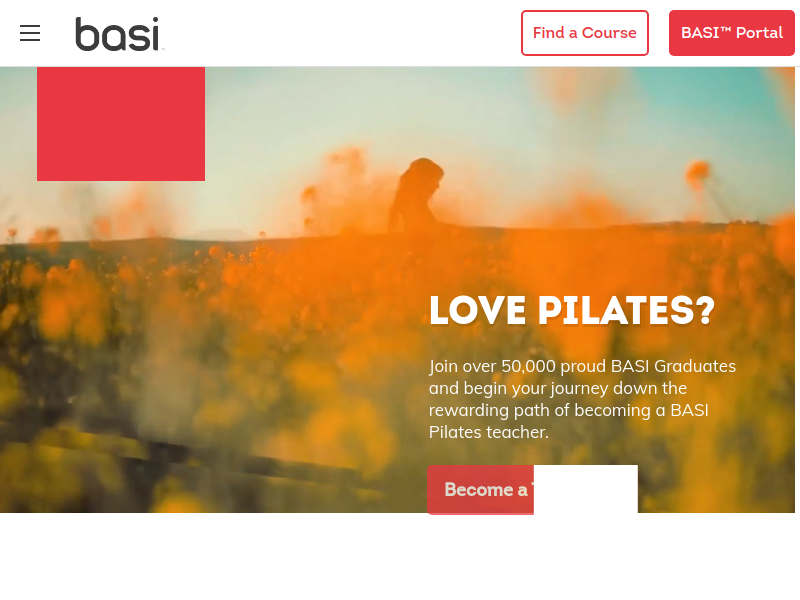Open the Find a Course page
Viewport: 800px width, 600px height.
585,33
